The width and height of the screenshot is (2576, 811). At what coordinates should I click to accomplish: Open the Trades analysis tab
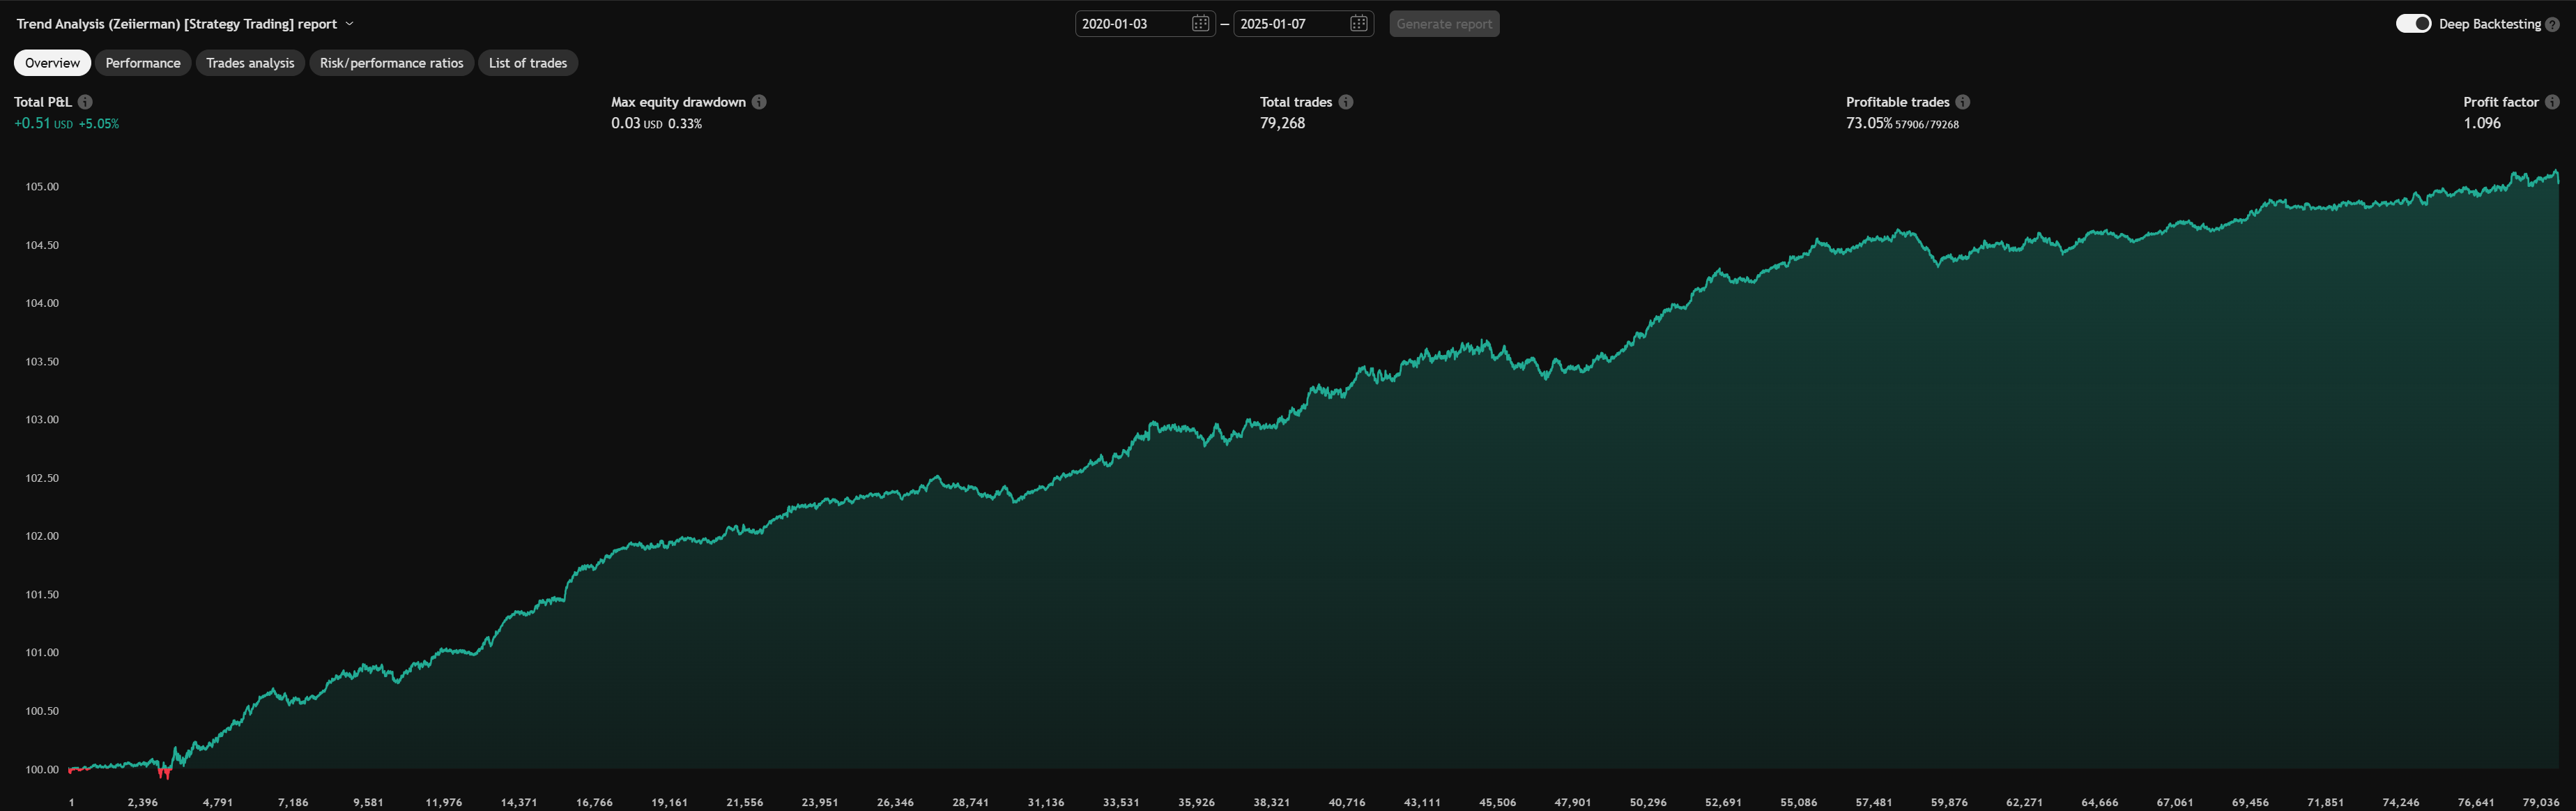point(250,63)
